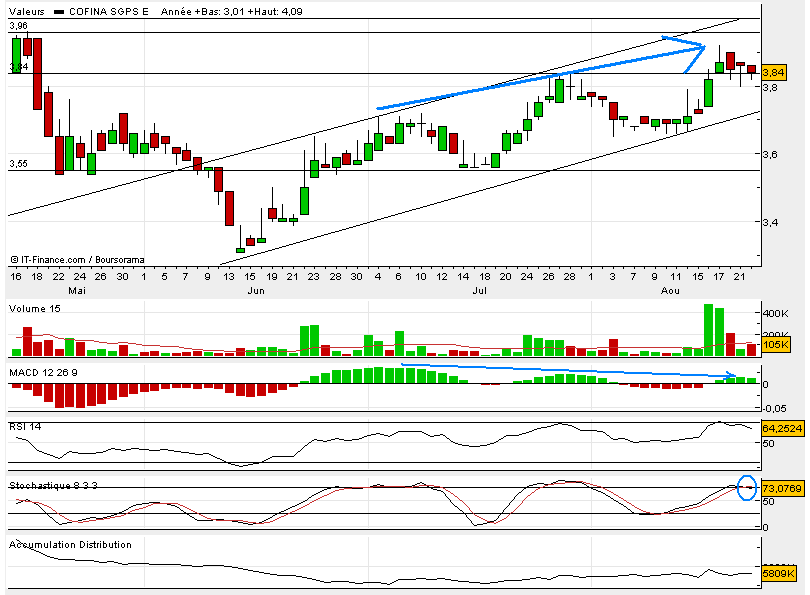The height and width of the screenshot is (595, 810).
Task: Click the -0,05 MACD axis label
Action: [774, 409]
